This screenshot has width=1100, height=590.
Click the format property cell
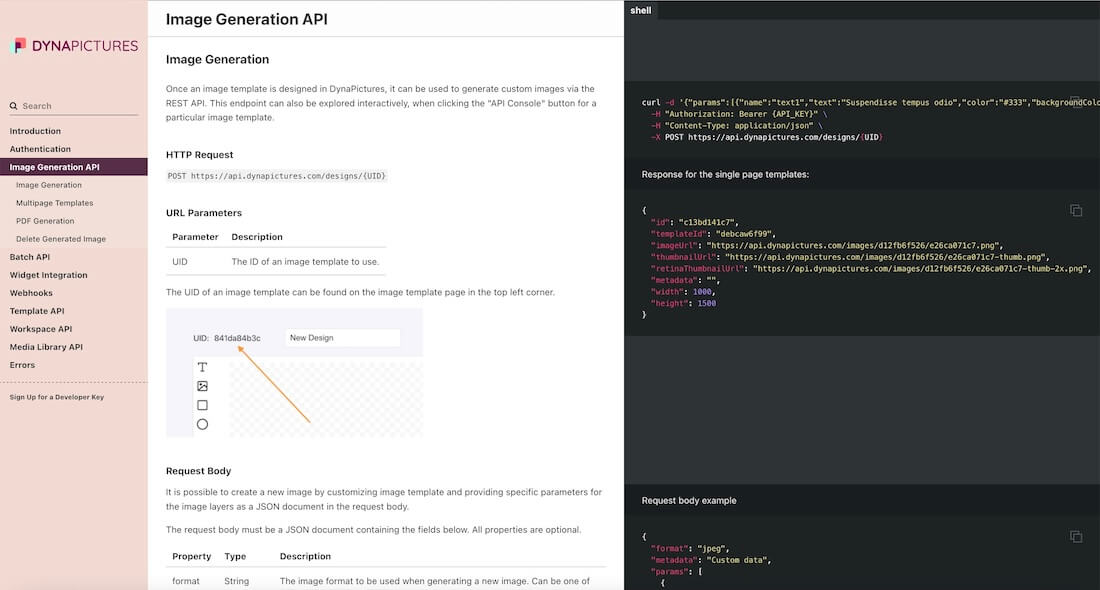186,581
